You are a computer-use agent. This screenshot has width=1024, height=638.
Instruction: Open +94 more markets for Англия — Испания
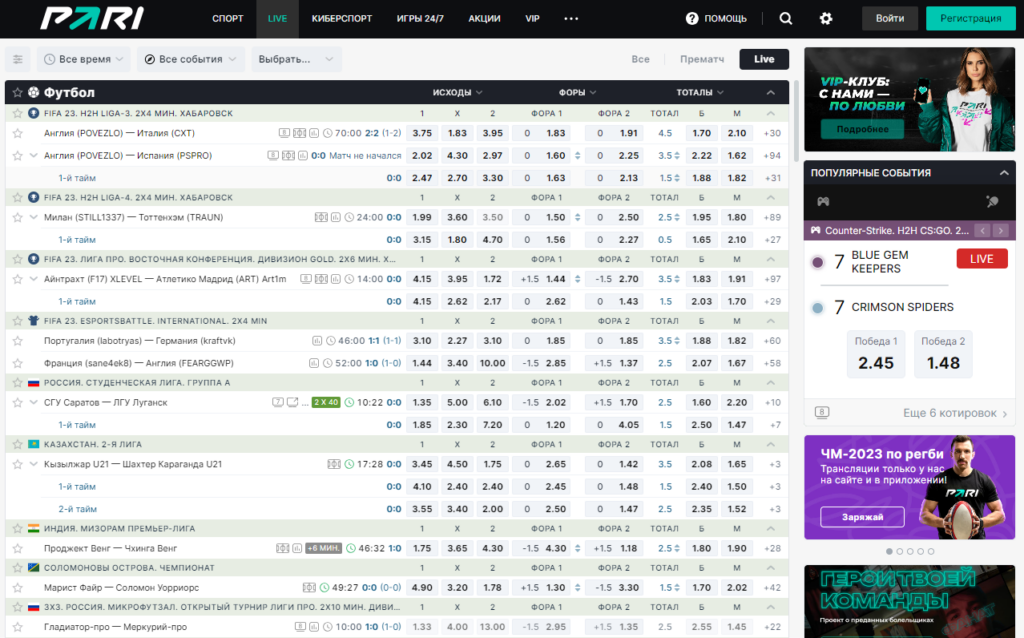[772, 155]
